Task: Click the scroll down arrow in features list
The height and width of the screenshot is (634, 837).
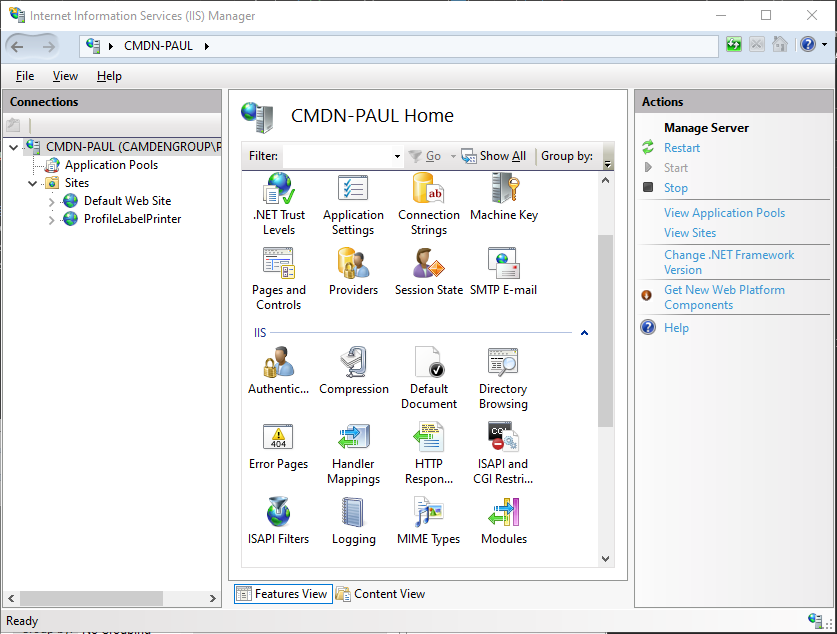Action: pos(605,559)
